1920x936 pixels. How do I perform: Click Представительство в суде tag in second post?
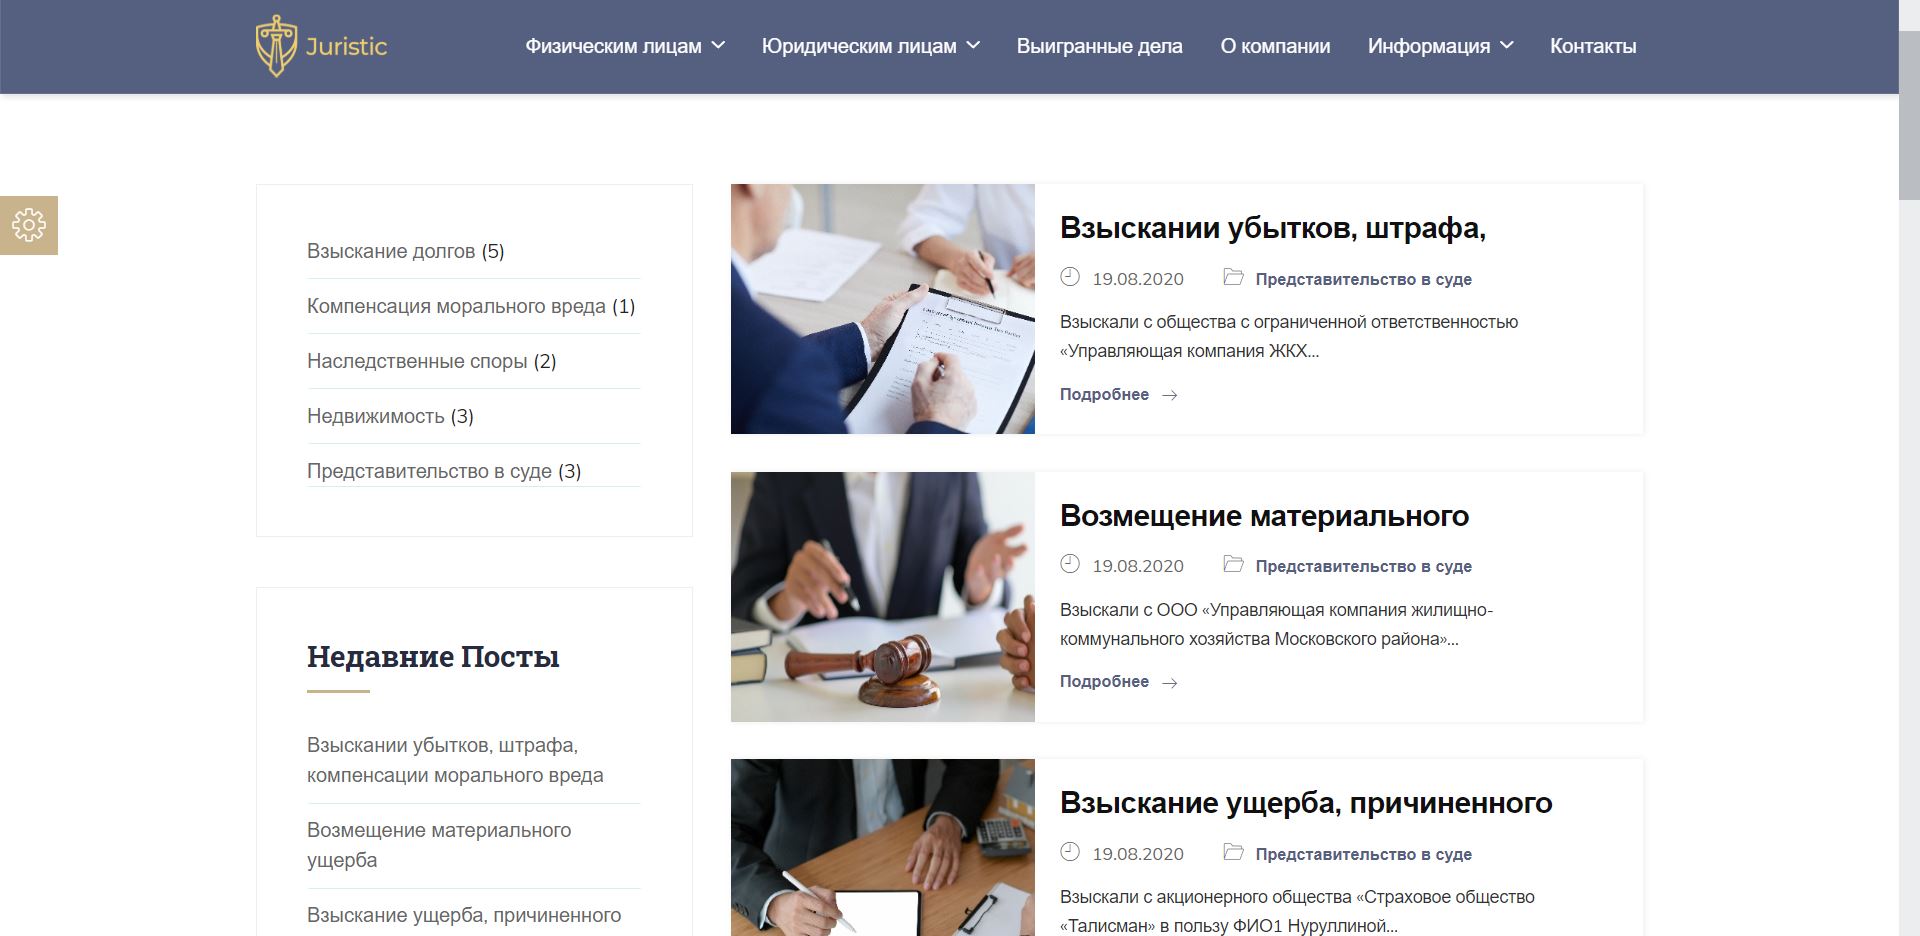pos(1364,566)
